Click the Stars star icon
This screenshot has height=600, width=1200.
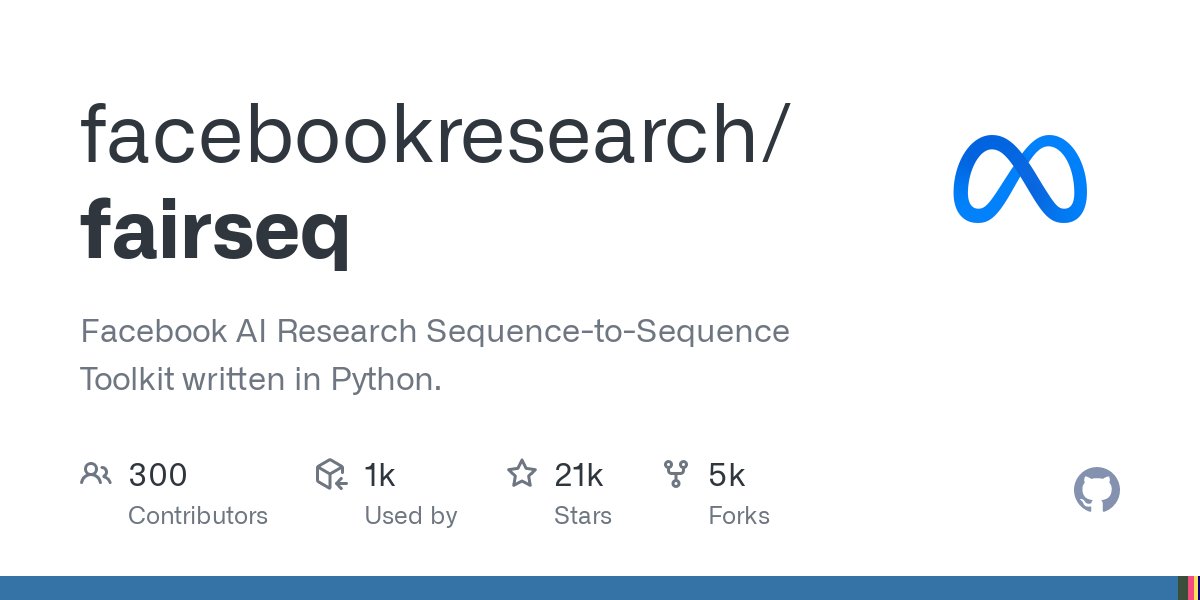click(522, 473)
